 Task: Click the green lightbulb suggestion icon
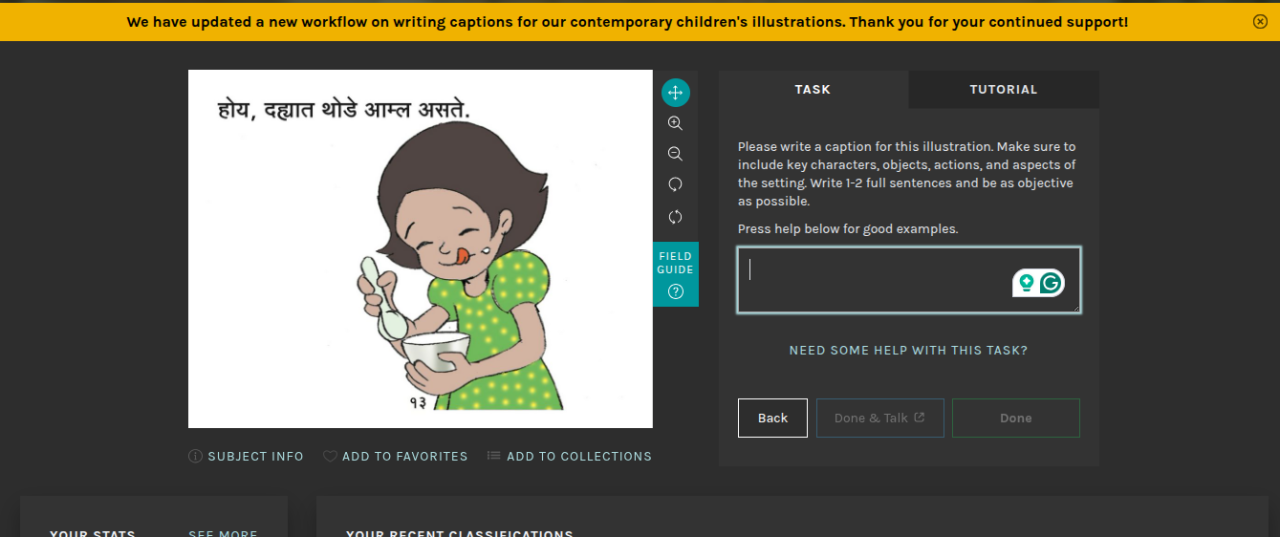pyautogui.click(x=1025, y=283)
